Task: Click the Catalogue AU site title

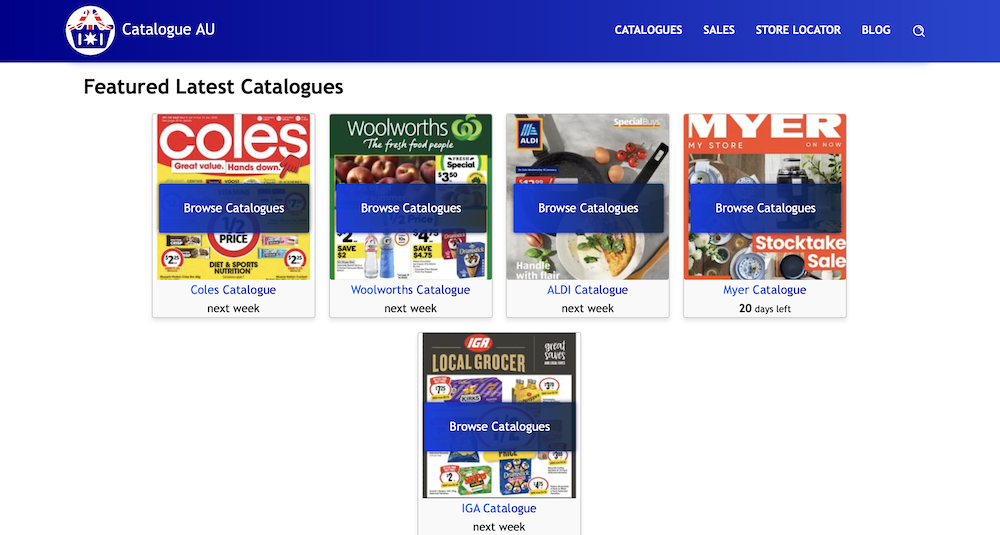Action: pyautogui.click(x=168, y=29)
